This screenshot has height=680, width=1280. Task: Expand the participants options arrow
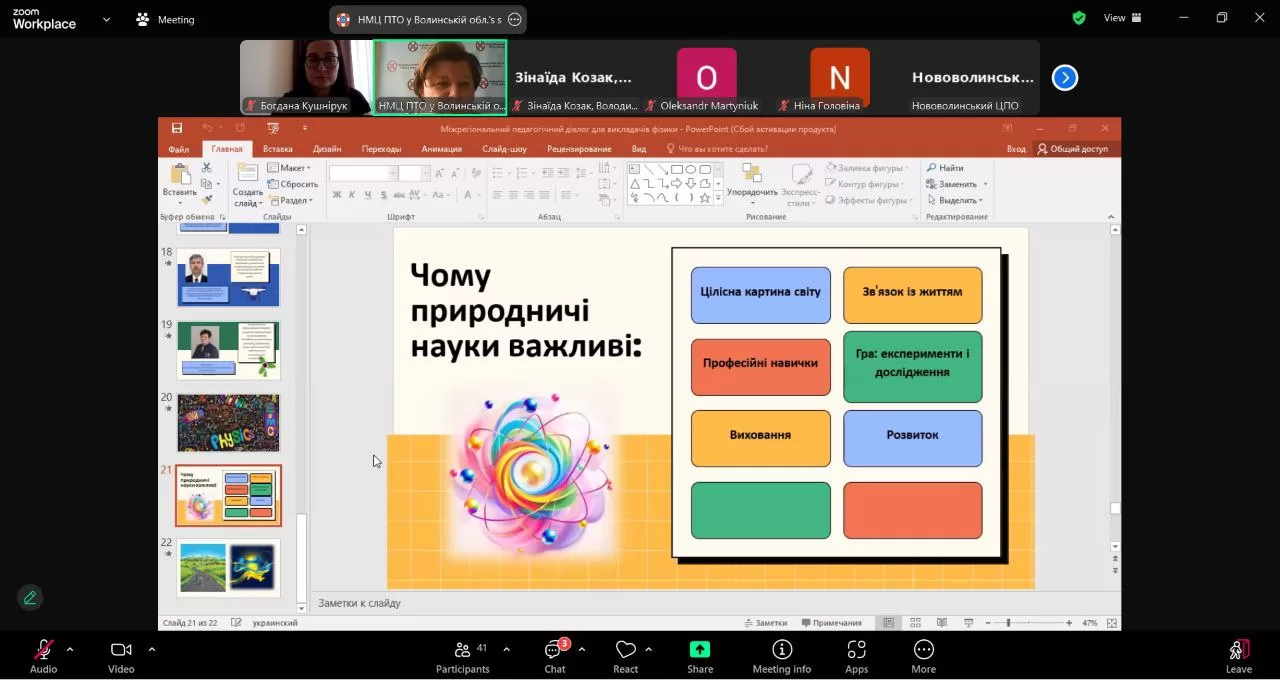coord(506,649)
